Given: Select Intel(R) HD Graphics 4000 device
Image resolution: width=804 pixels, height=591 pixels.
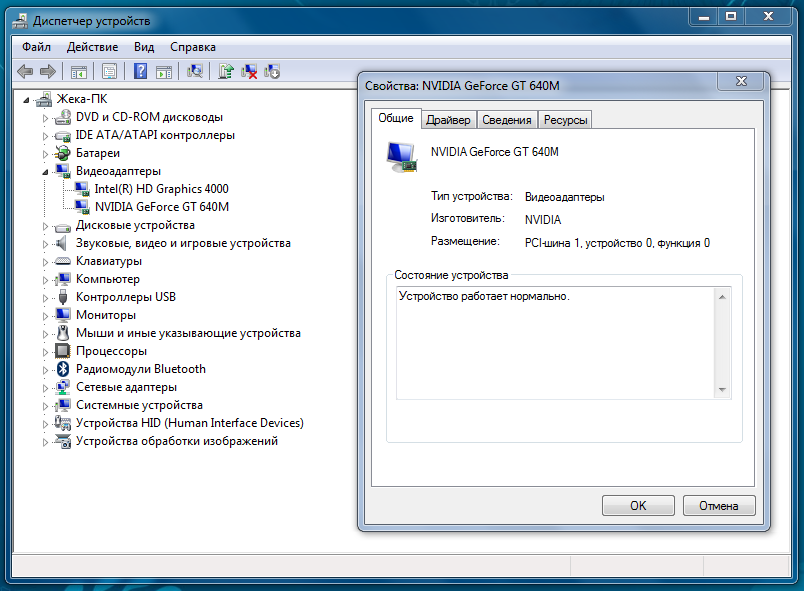Looking at the screenshot, I should [162, 189].
